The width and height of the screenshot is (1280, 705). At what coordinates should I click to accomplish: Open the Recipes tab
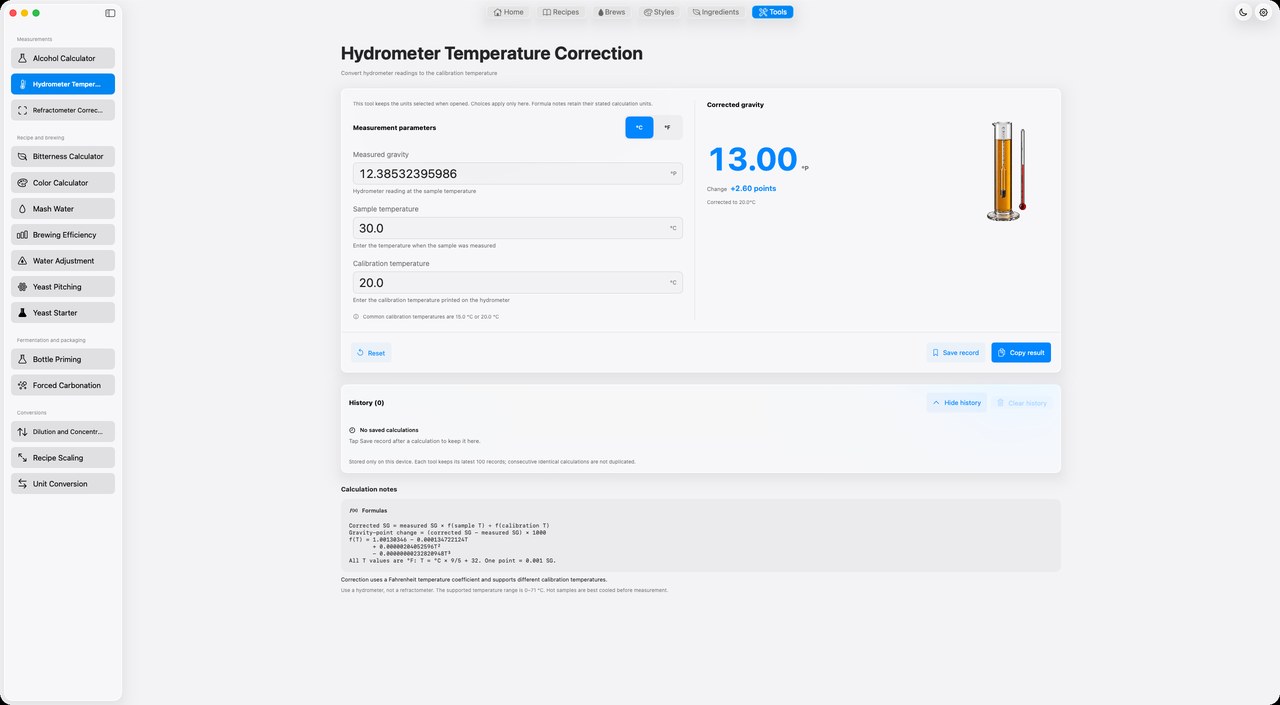pos(560,12)
